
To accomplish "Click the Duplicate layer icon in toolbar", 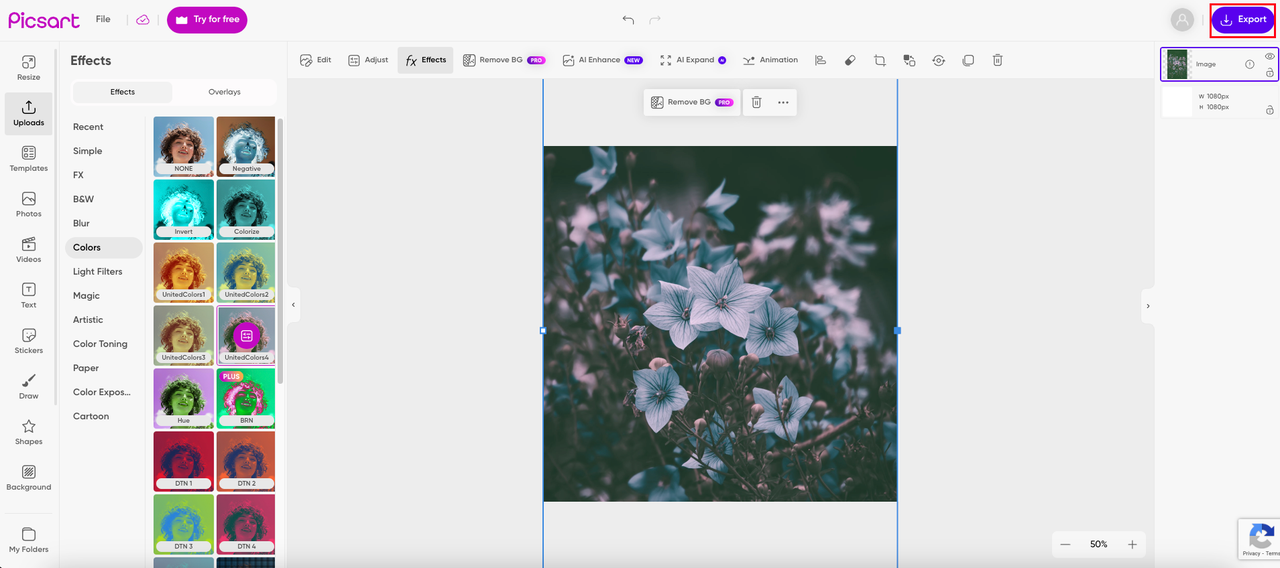I will pos(967,60).
